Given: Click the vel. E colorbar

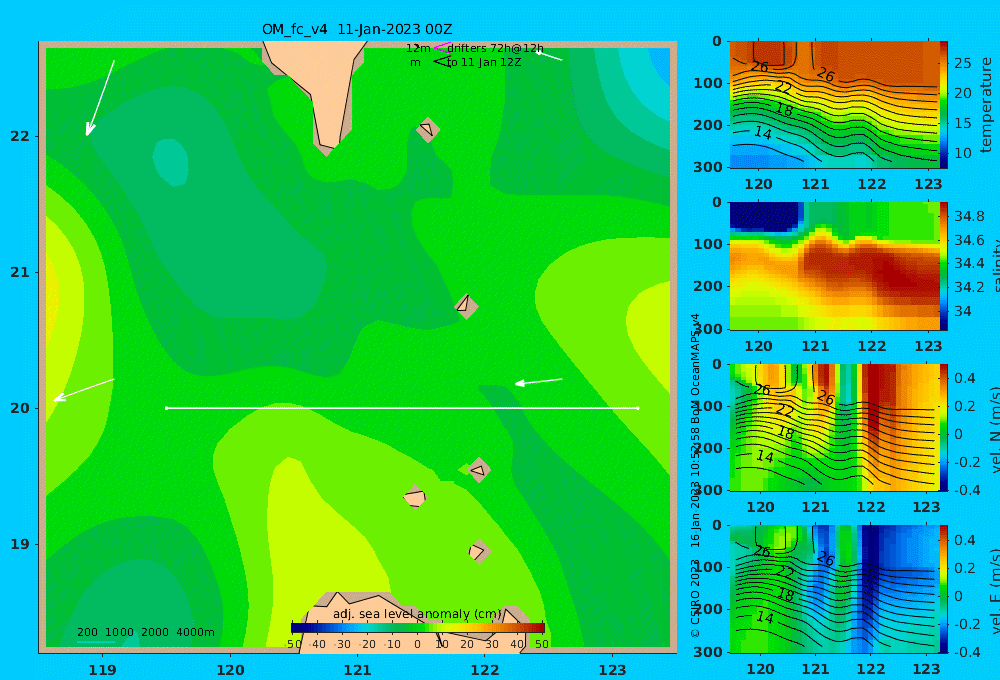Looking at the screenshot, I should 944,589.
